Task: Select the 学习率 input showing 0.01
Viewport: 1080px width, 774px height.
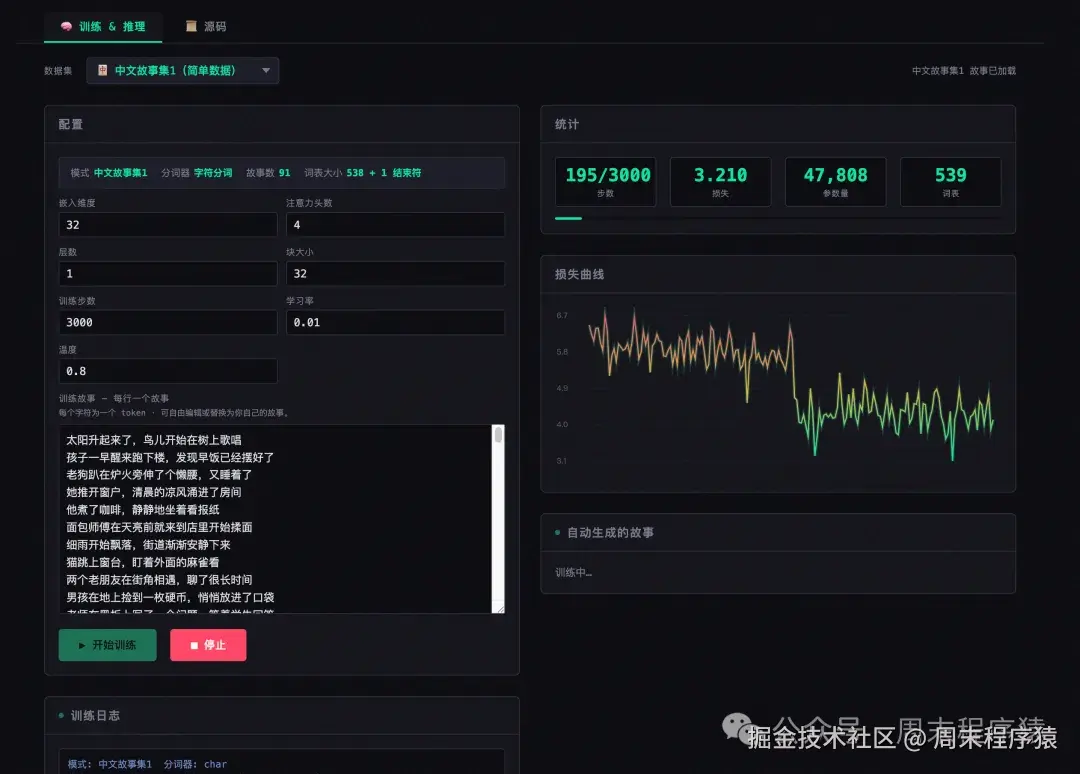Action: pos(395,322)
